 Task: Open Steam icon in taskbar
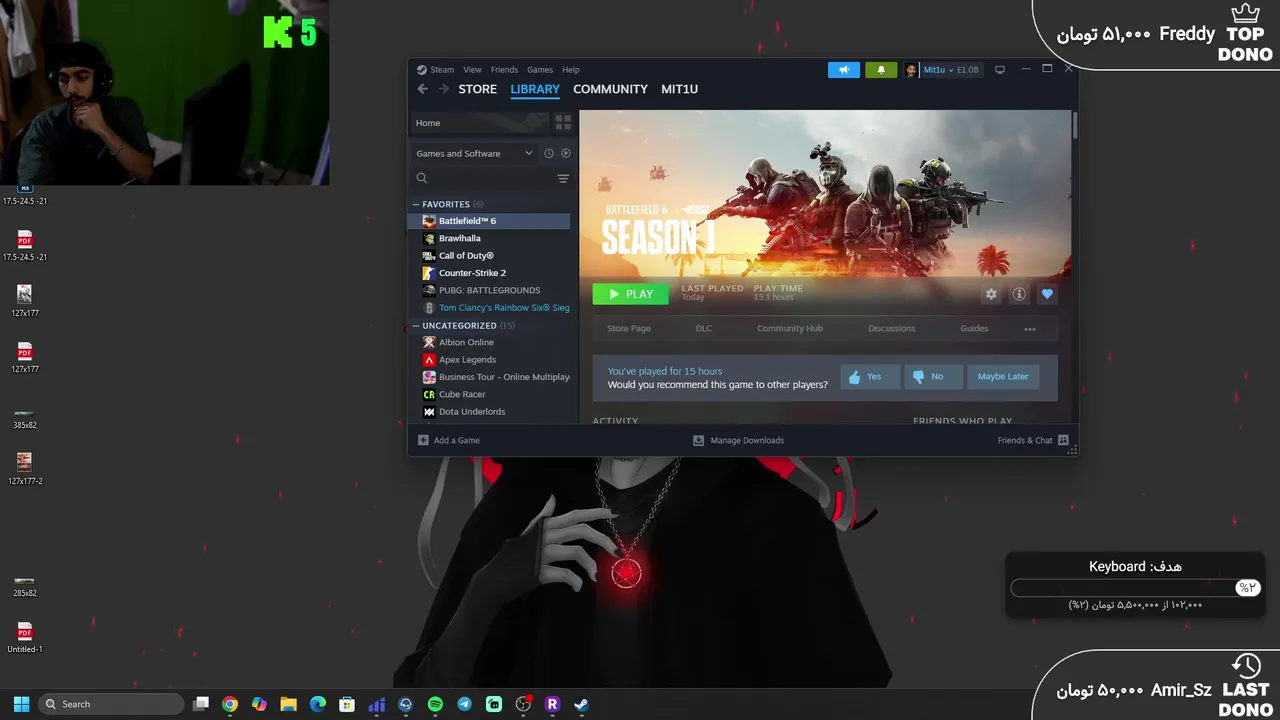[x=581, y=704]
